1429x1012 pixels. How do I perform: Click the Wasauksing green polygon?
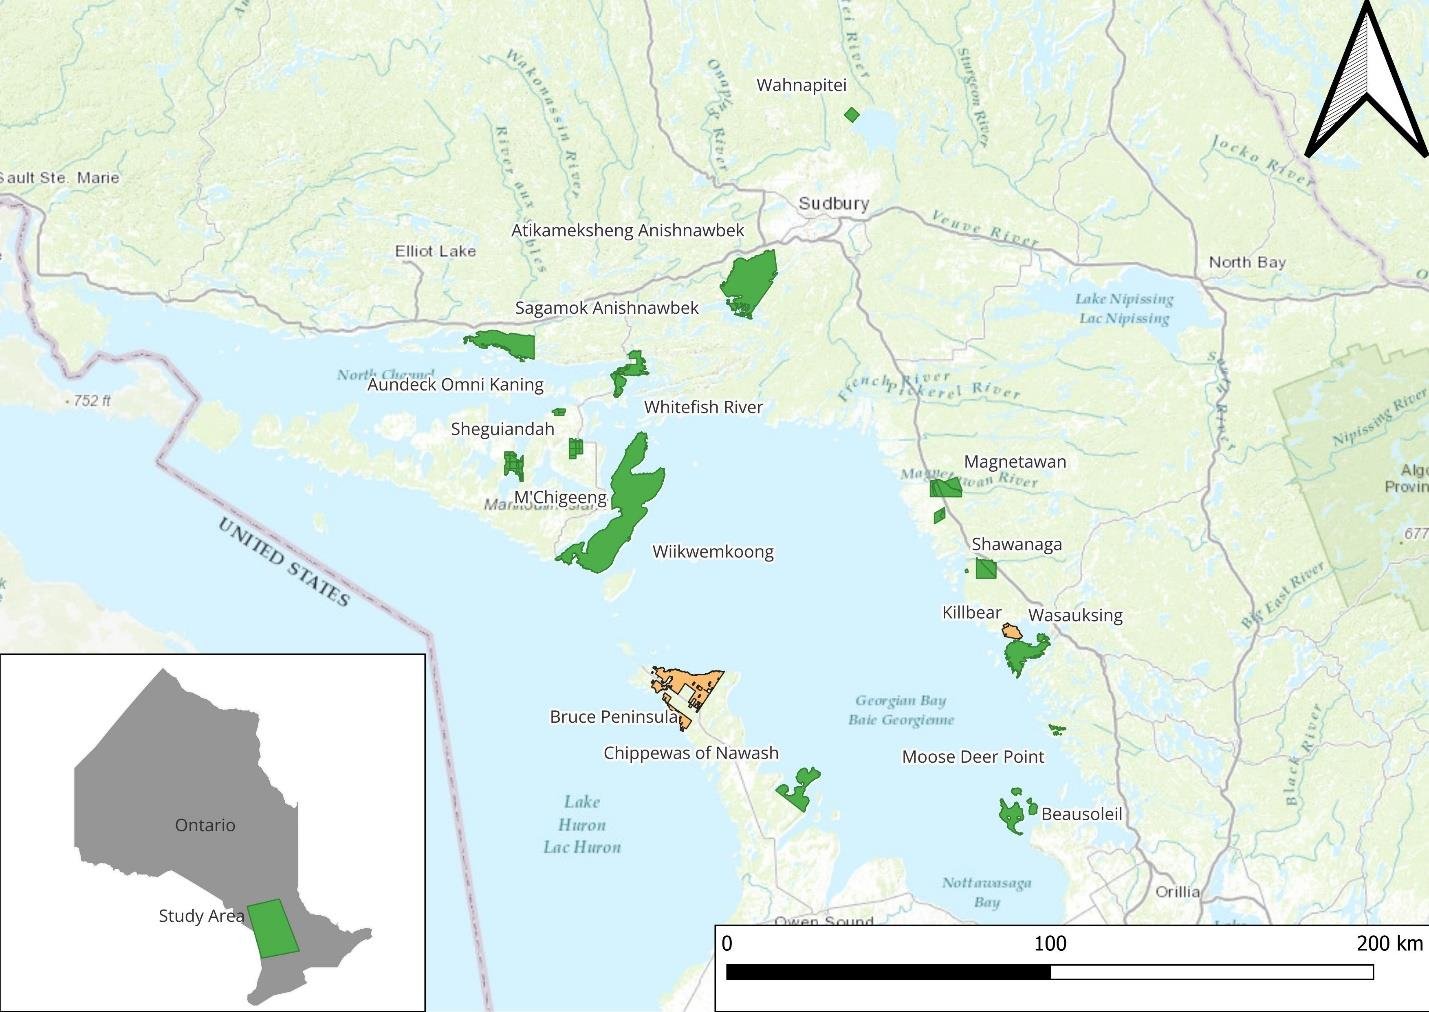tap(1025, 654)
